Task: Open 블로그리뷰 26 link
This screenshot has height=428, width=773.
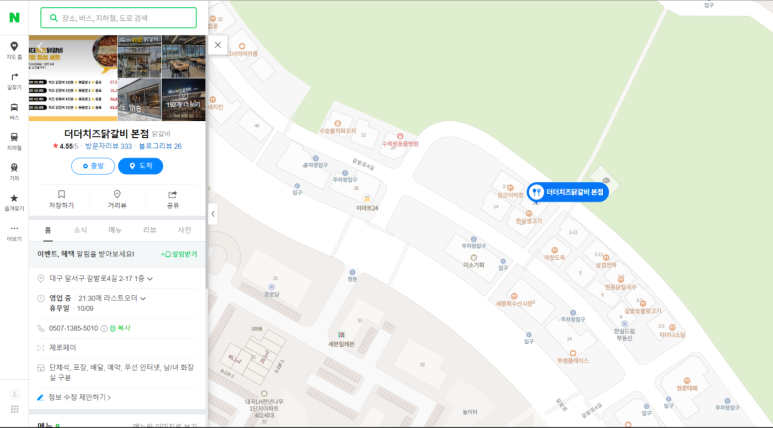Action: pyautogui.click(x=160, y=146)
